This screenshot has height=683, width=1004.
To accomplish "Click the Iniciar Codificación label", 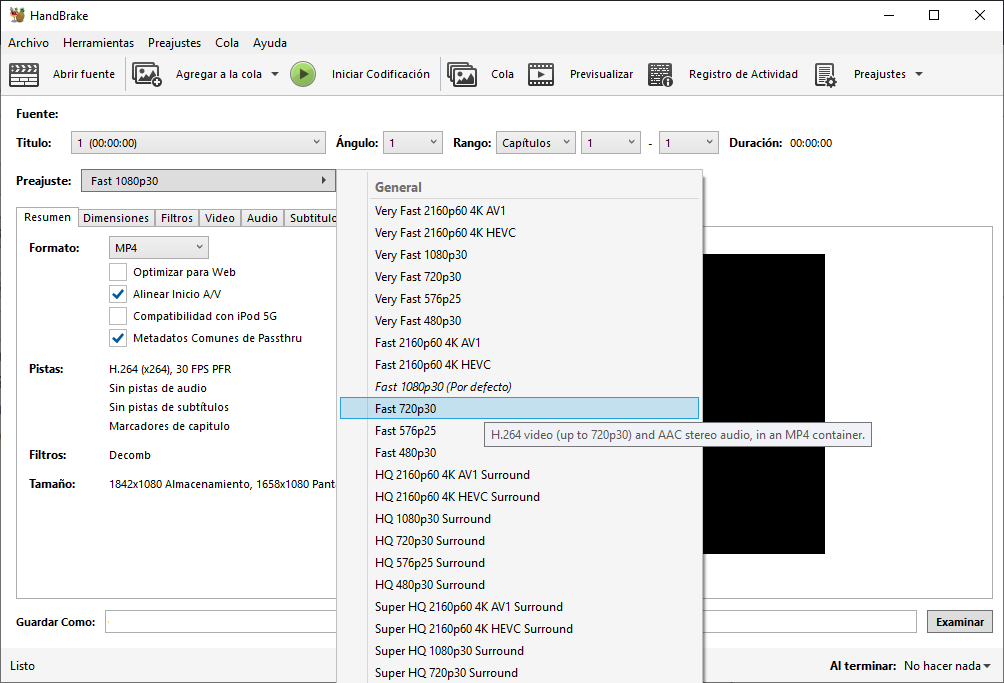I will (381, 74).
